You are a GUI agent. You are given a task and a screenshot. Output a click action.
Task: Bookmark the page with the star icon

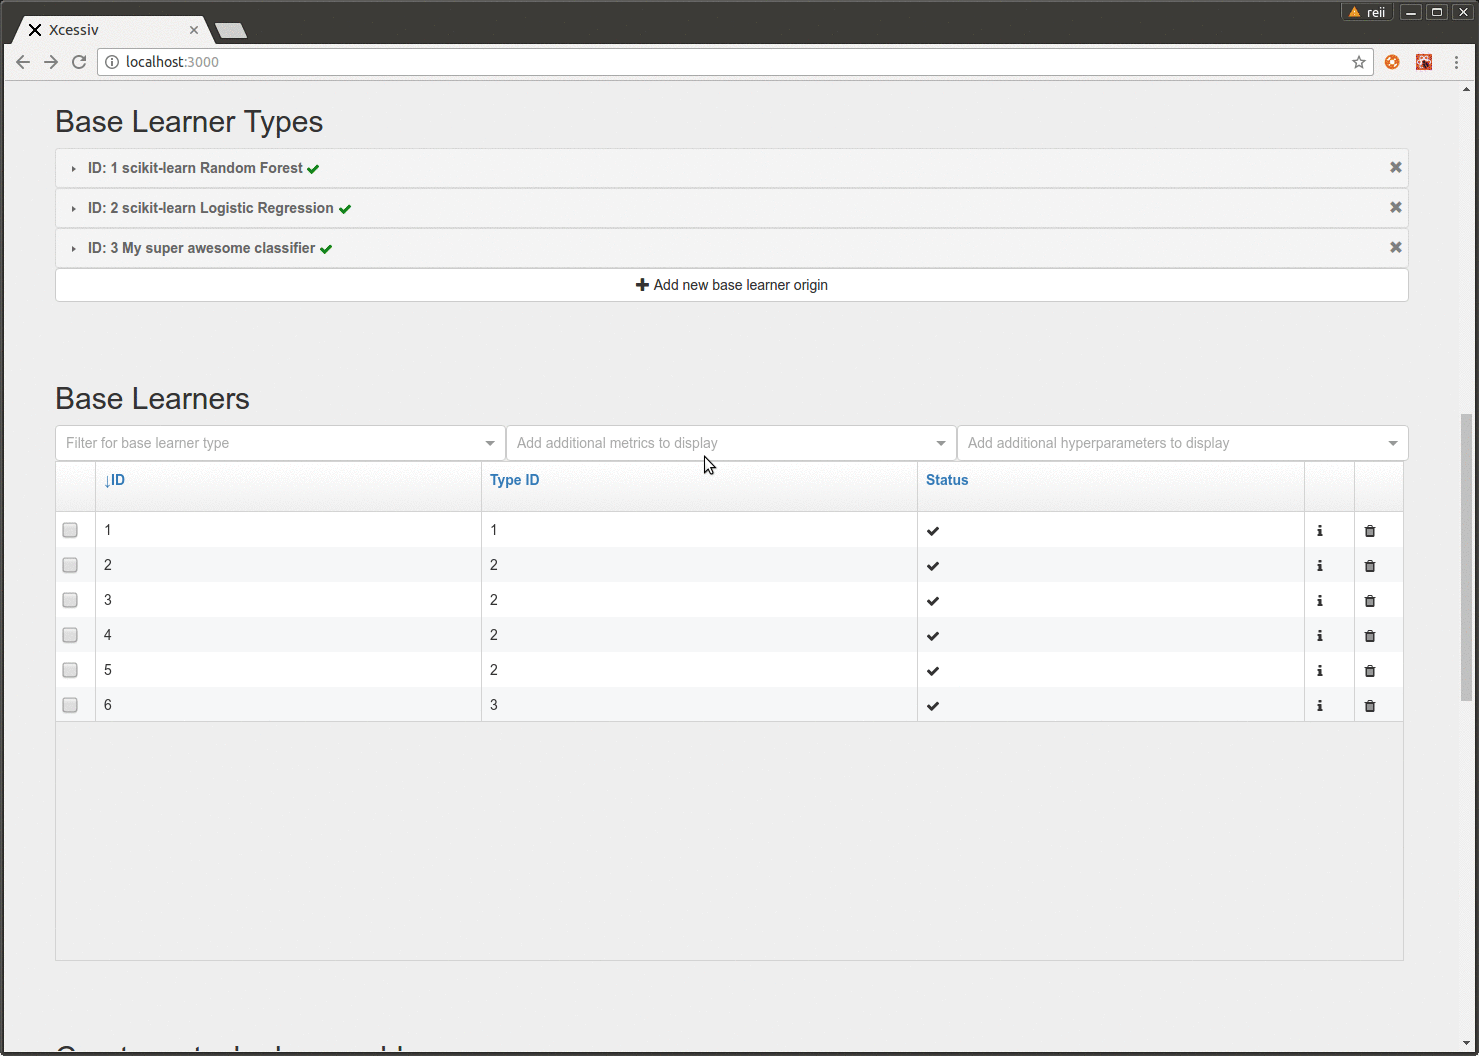point(1358,62)
